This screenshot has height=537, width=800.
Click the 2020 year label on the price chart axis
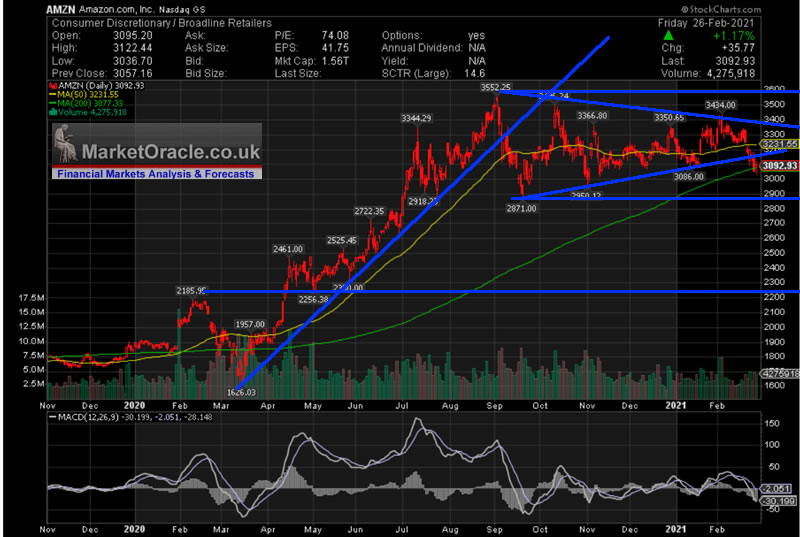[134, 406]
